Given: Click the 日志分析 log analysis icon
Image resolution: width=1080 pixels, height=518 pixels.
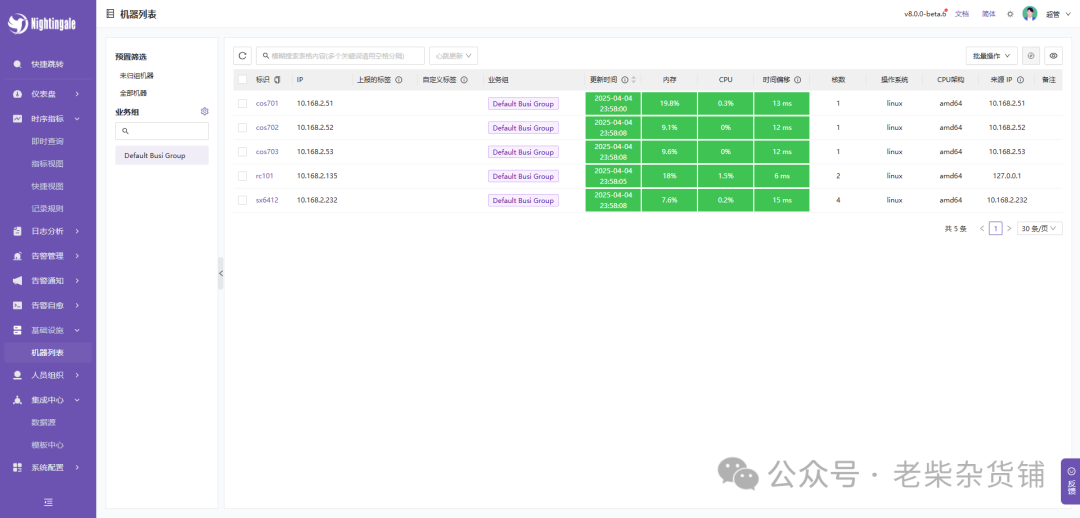Looking at the screenshot, I should [x=17, y=231].
